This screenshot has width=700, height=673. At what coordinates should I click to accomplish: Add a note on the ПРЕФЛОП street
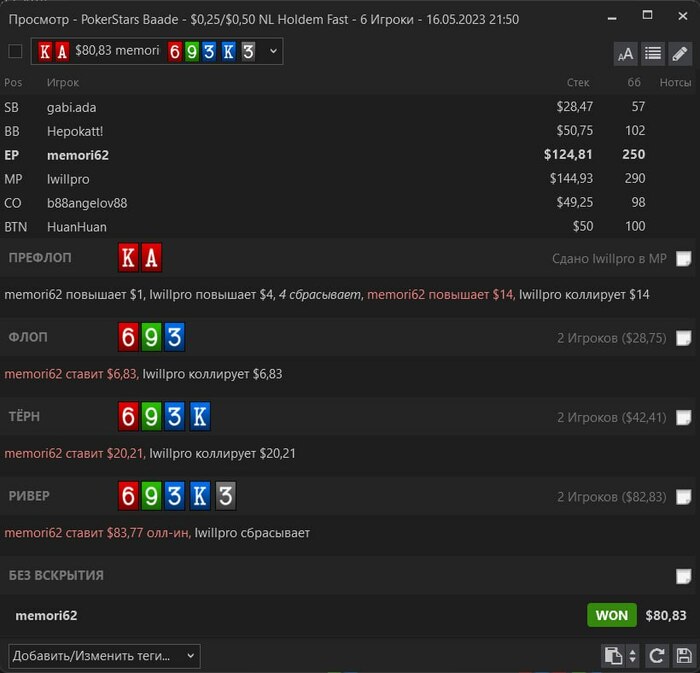683,258
